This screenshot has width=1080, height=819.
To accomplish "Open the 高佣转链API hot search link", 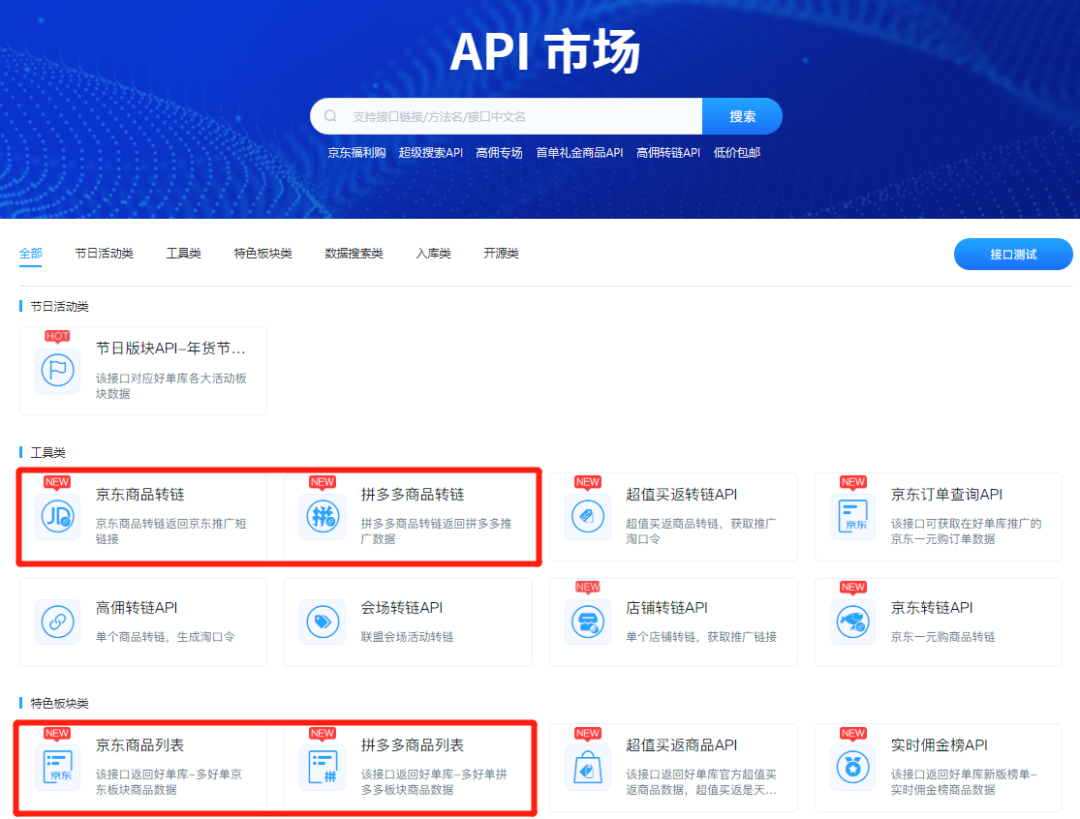I will tap(668, 153).
